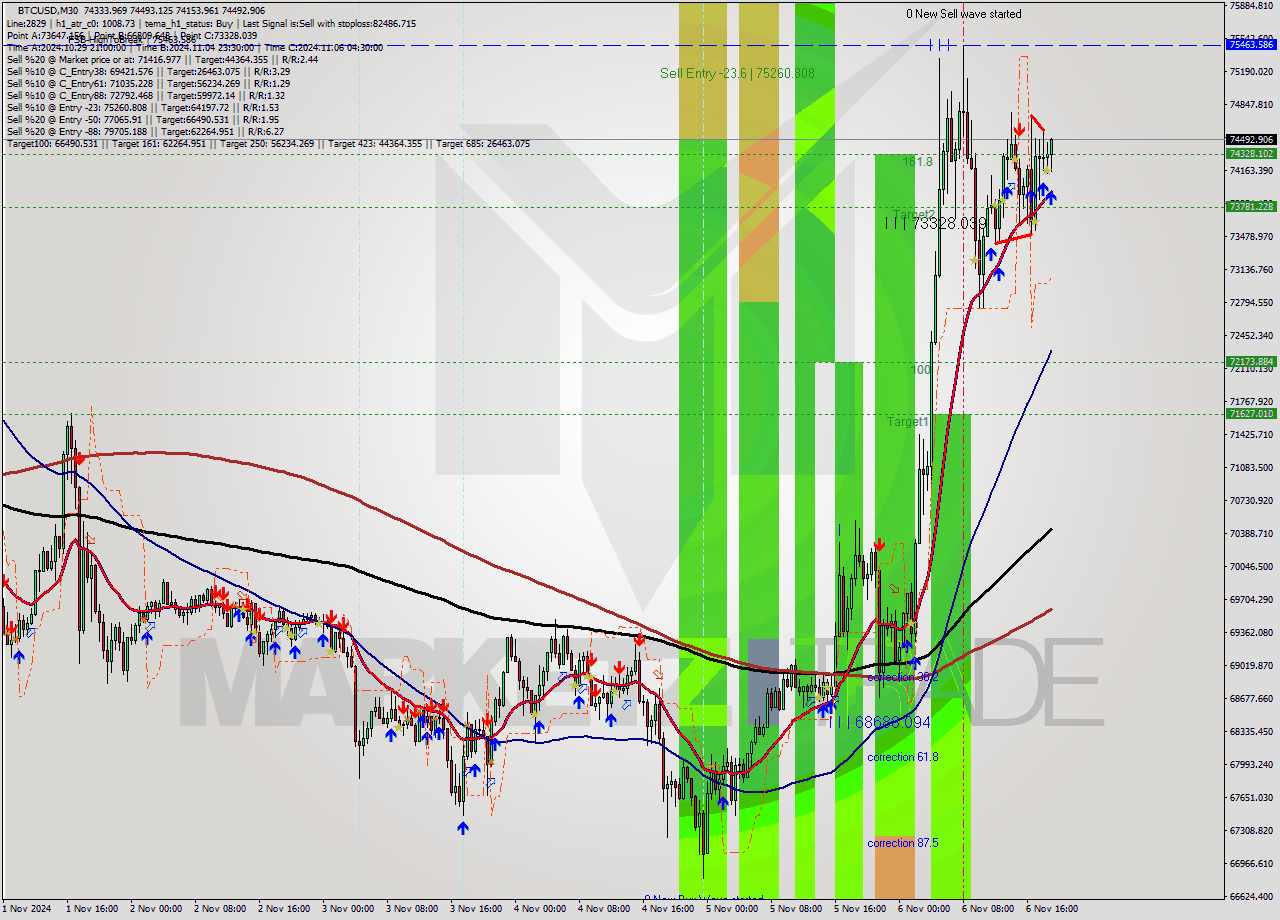Viewport: 1280px width, 920px height.
Task: Click the current price tag 74492.906
Action: click(1251, 140)
